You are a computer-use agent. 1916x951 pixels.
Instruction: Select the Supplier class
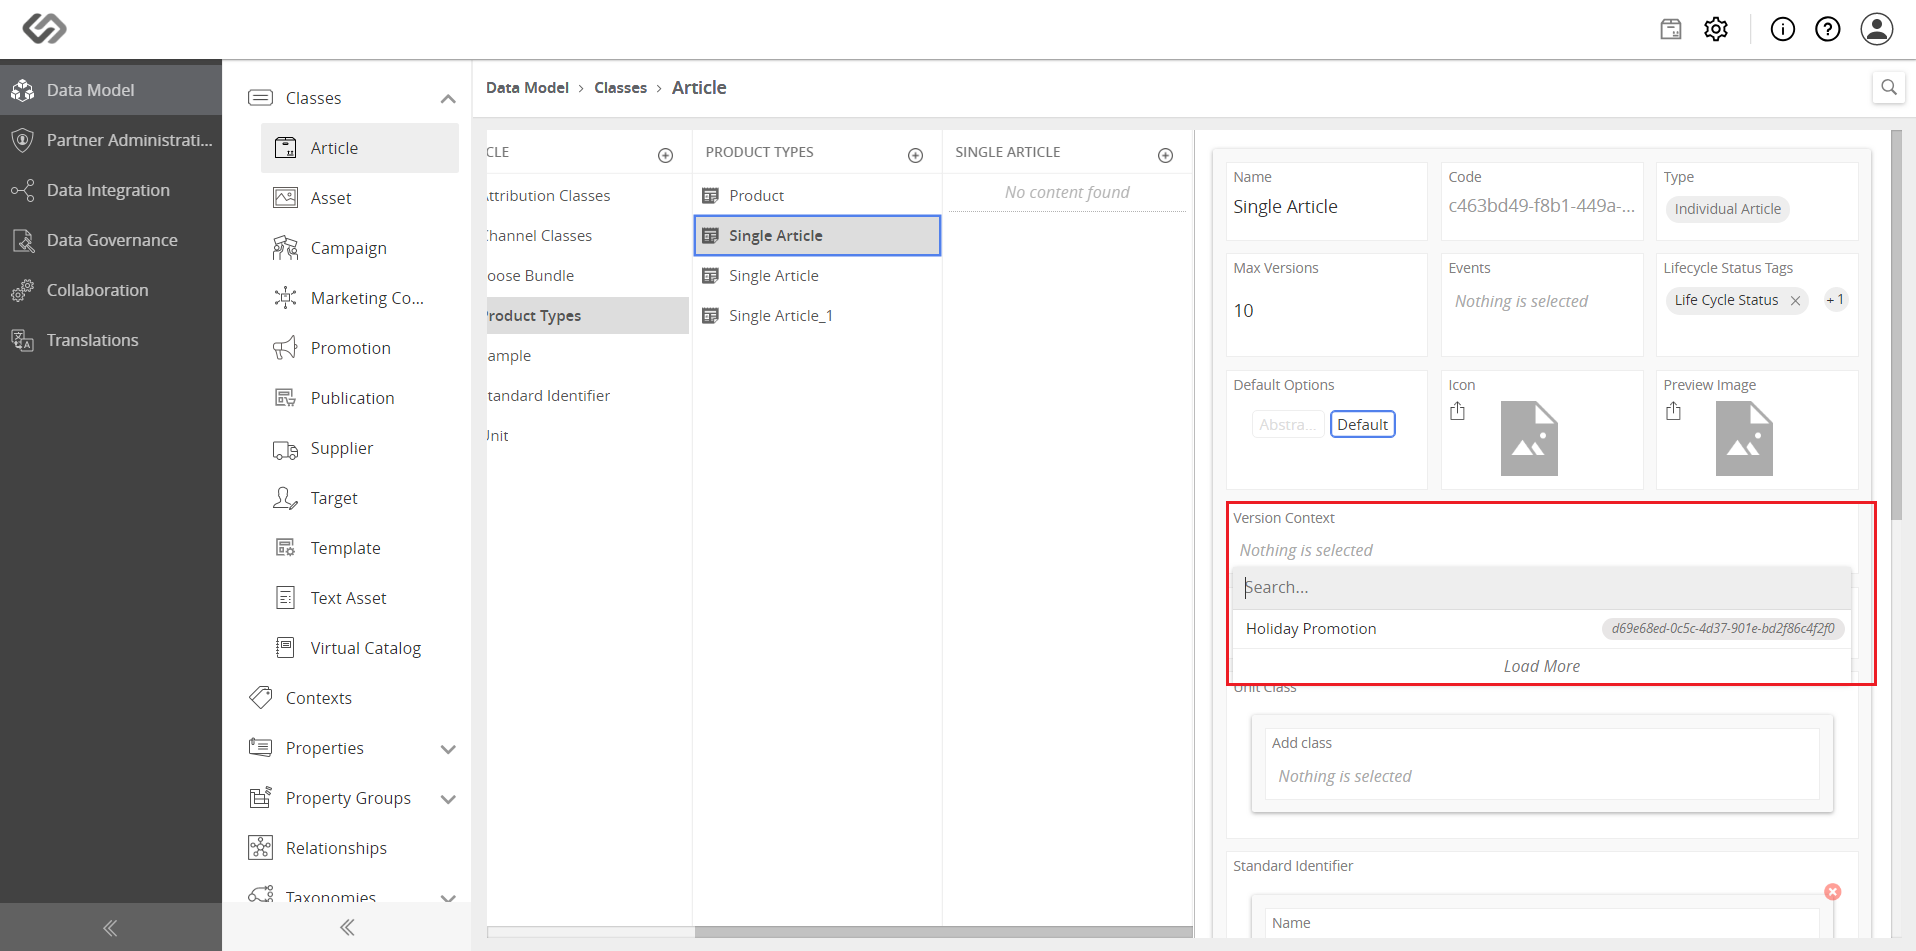360,448
